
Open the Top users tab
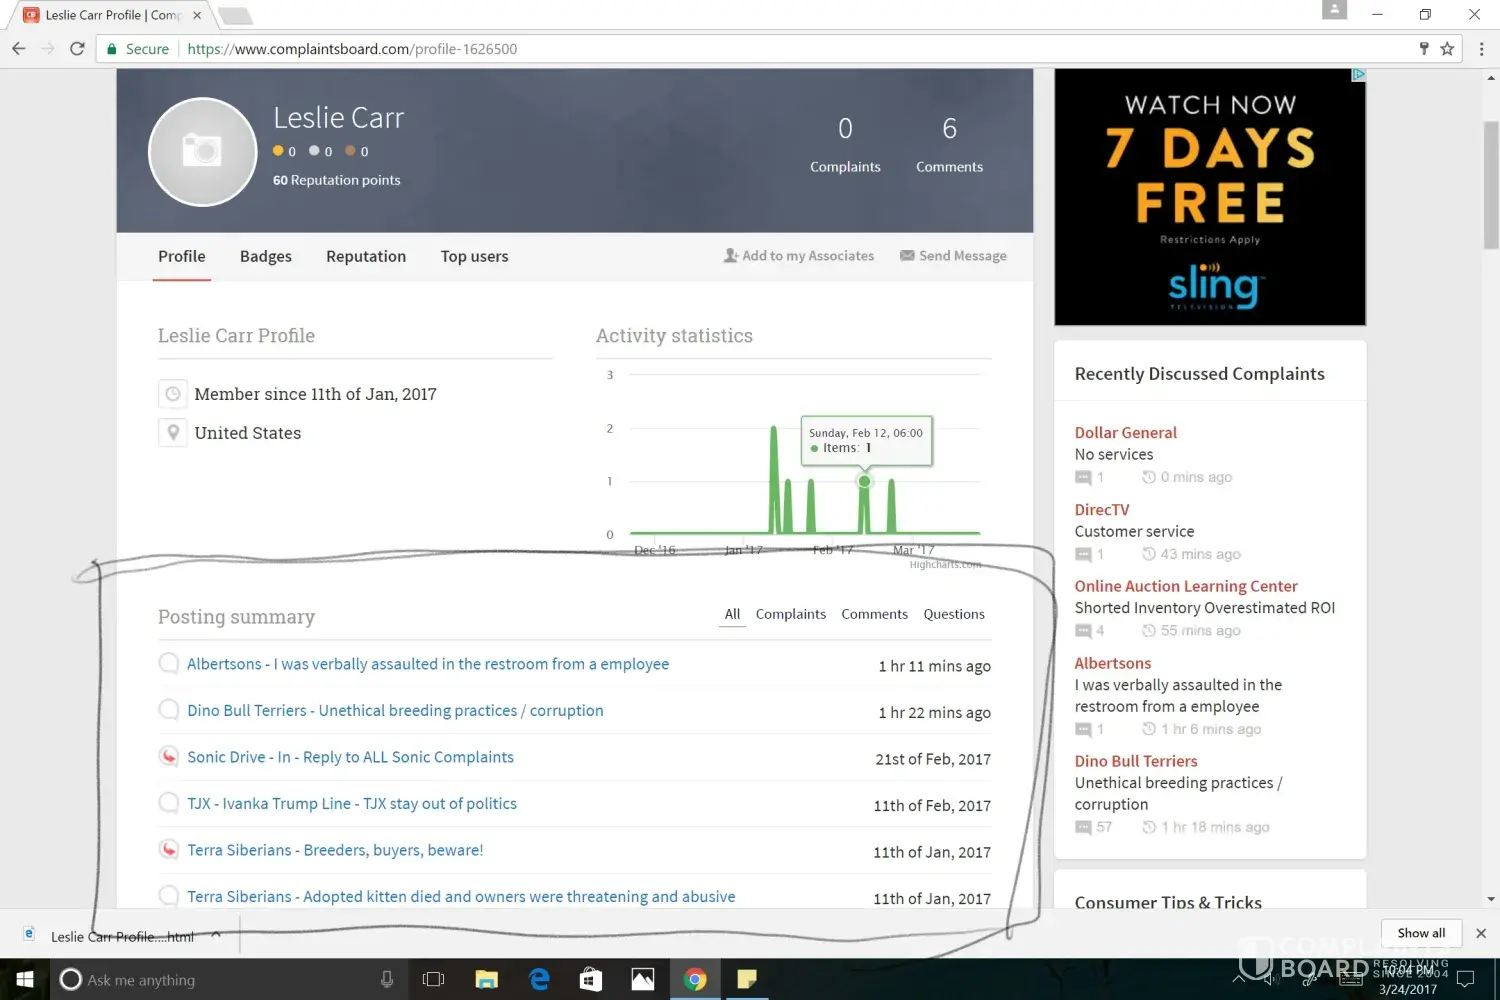pyautogui.click(x=474, y=257)
